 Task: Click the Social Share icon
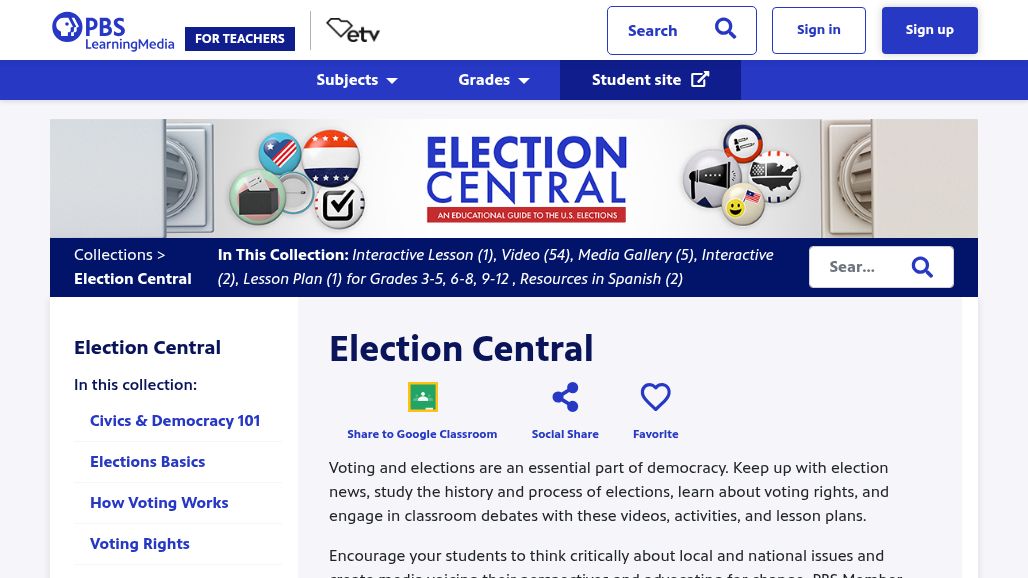[565, 397]
